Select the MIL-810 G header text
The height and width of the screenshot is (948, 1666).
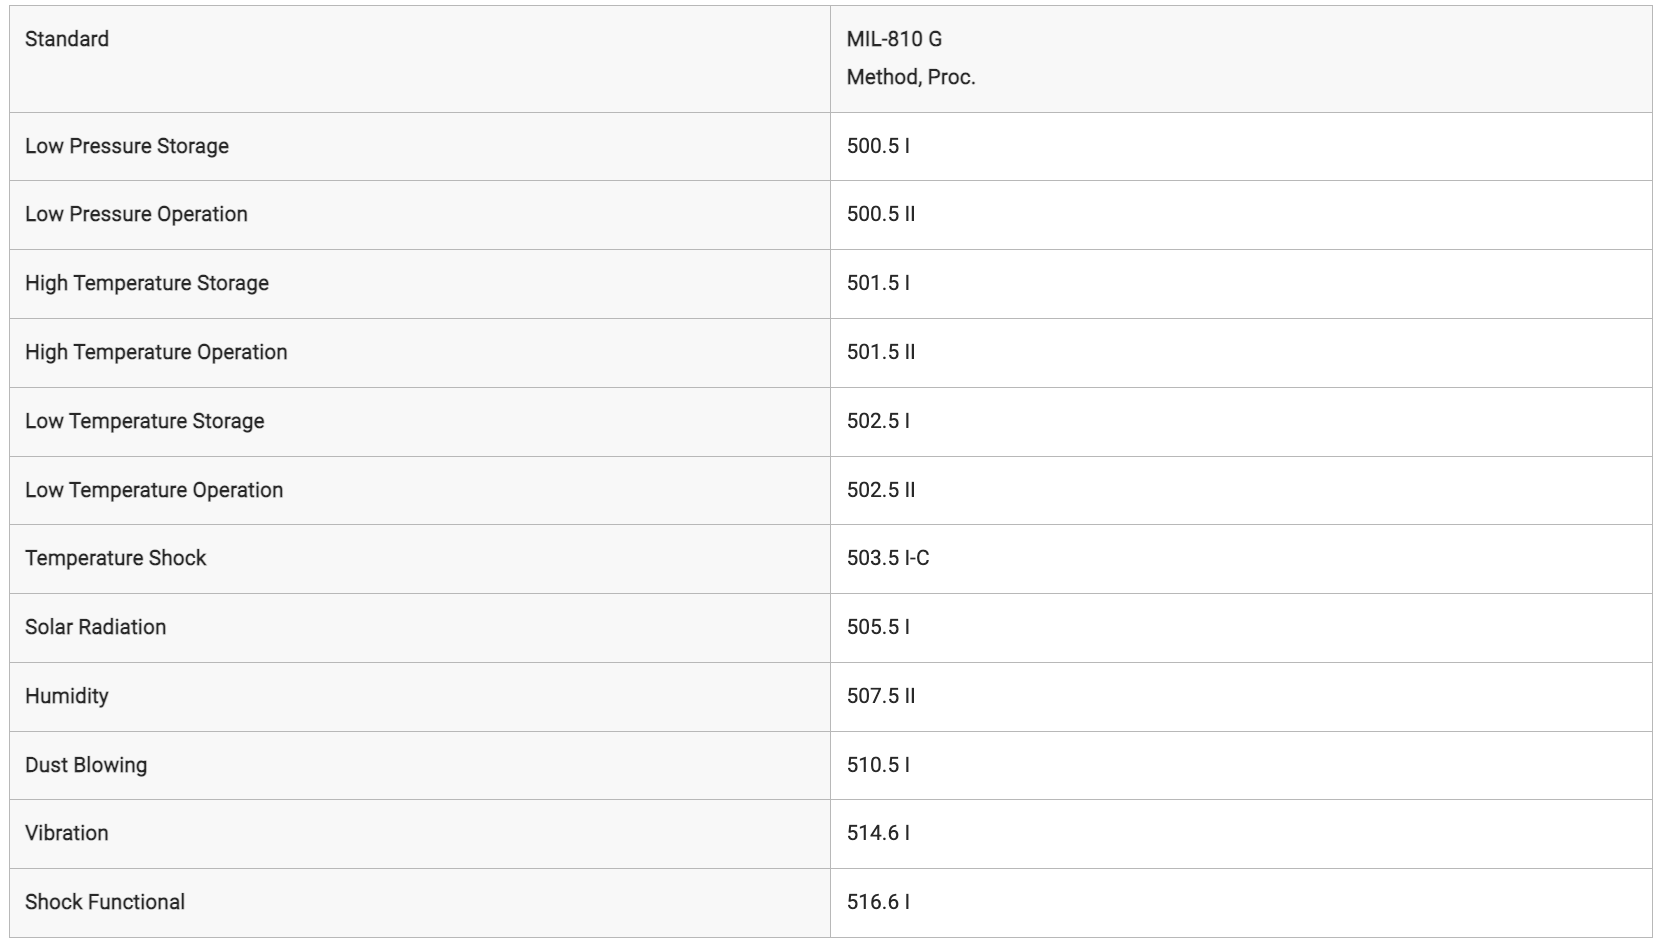[894, 39]
